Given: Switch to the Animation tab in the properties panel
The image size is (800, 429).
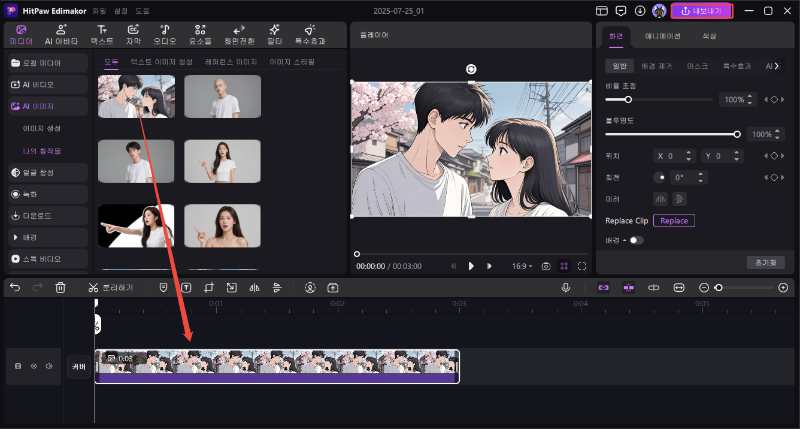Looking at the screenshot, I should click(663, 36).
